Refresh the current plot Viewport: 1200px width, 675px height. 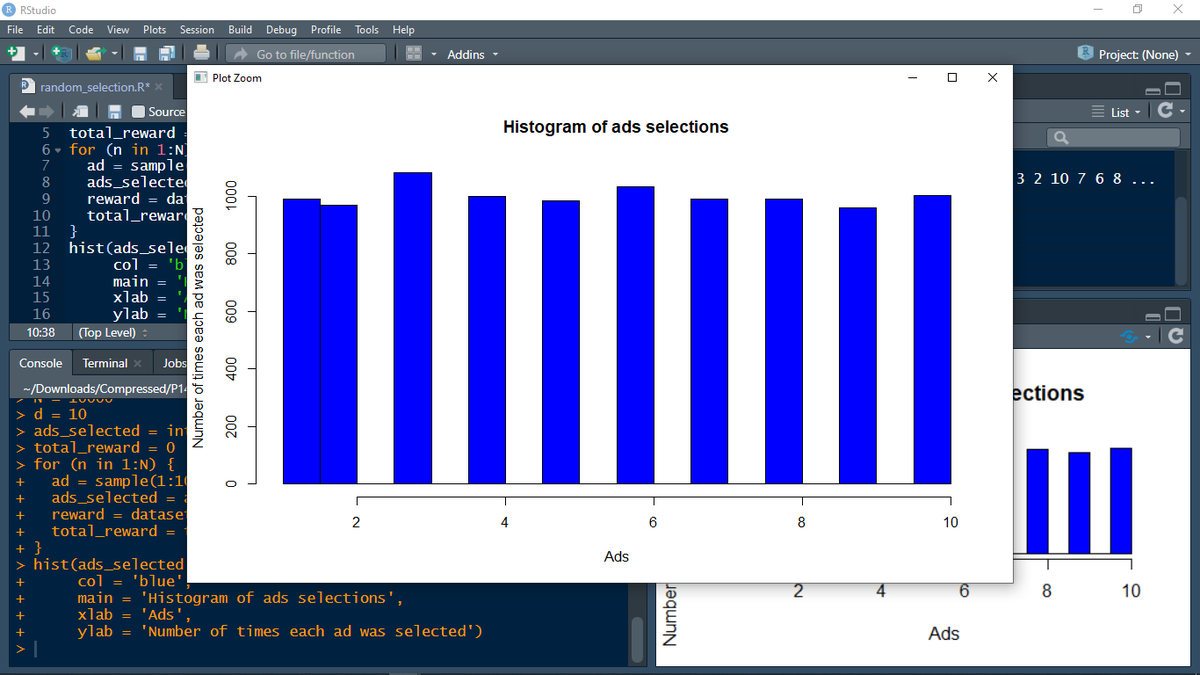click(1174, 337)
